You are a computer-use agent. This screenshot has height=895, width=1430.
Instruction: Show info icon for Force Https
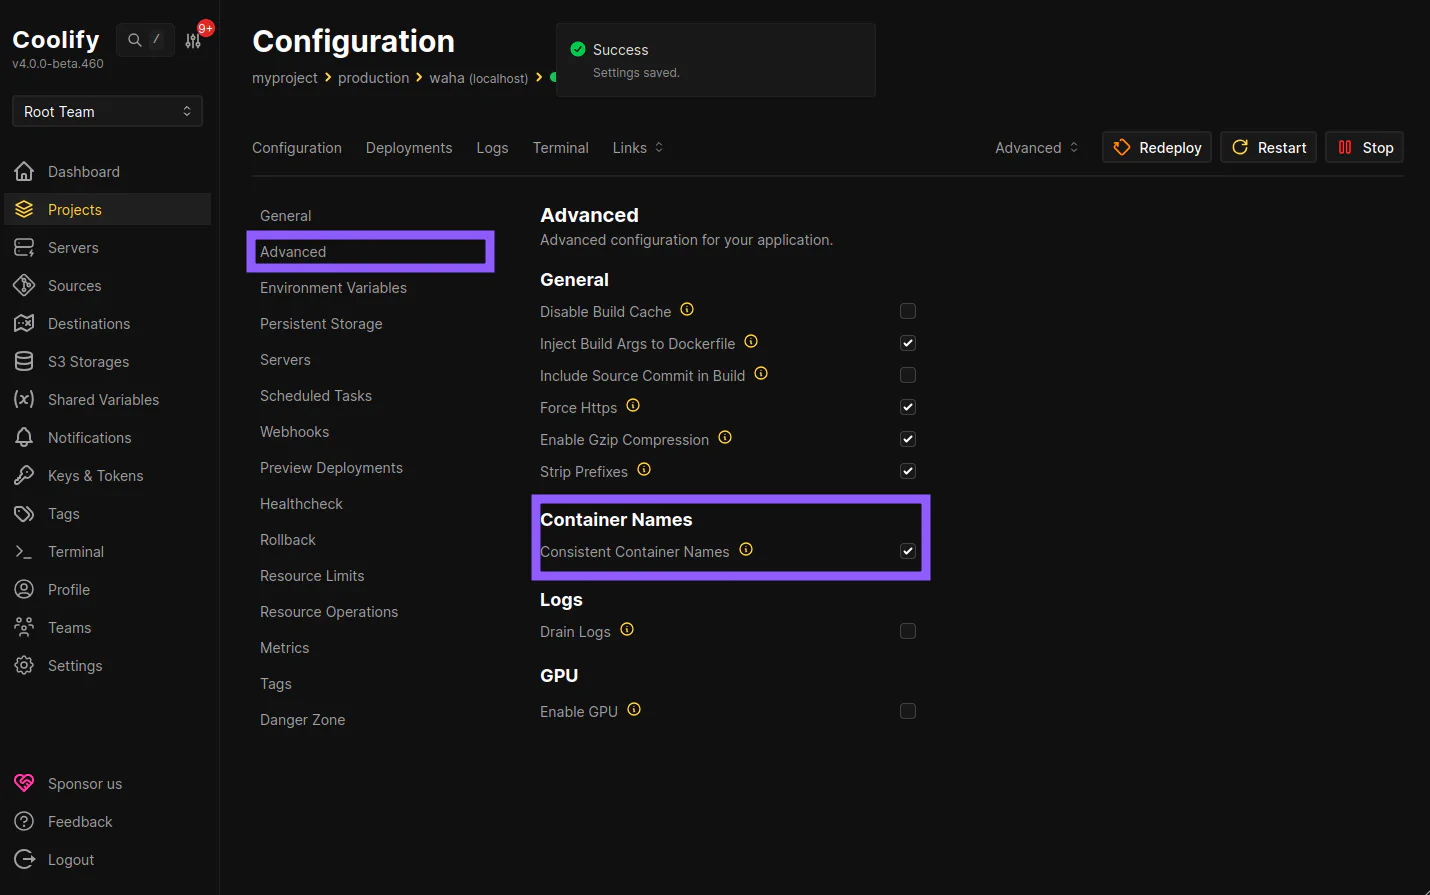tap(633, 406)
